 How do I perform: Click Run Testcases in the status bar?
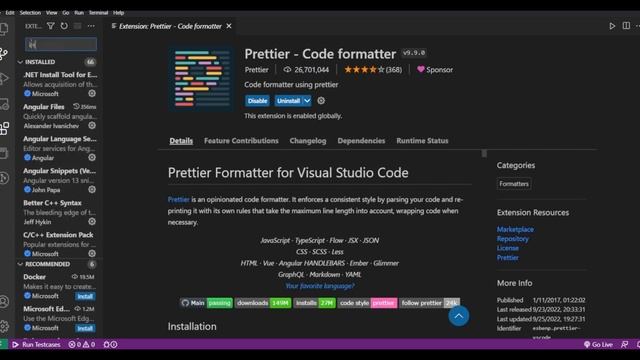[x=36, y=344]
